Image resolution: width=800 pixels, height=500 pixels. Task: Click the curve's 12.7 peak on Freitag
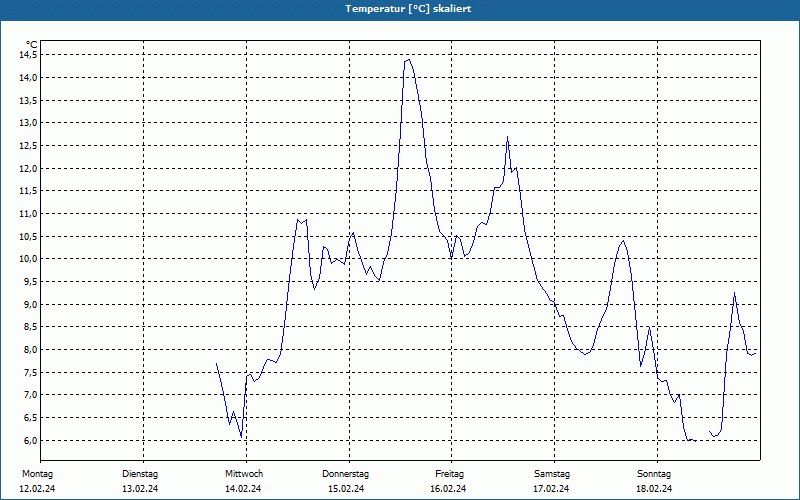tap(507, 137)
